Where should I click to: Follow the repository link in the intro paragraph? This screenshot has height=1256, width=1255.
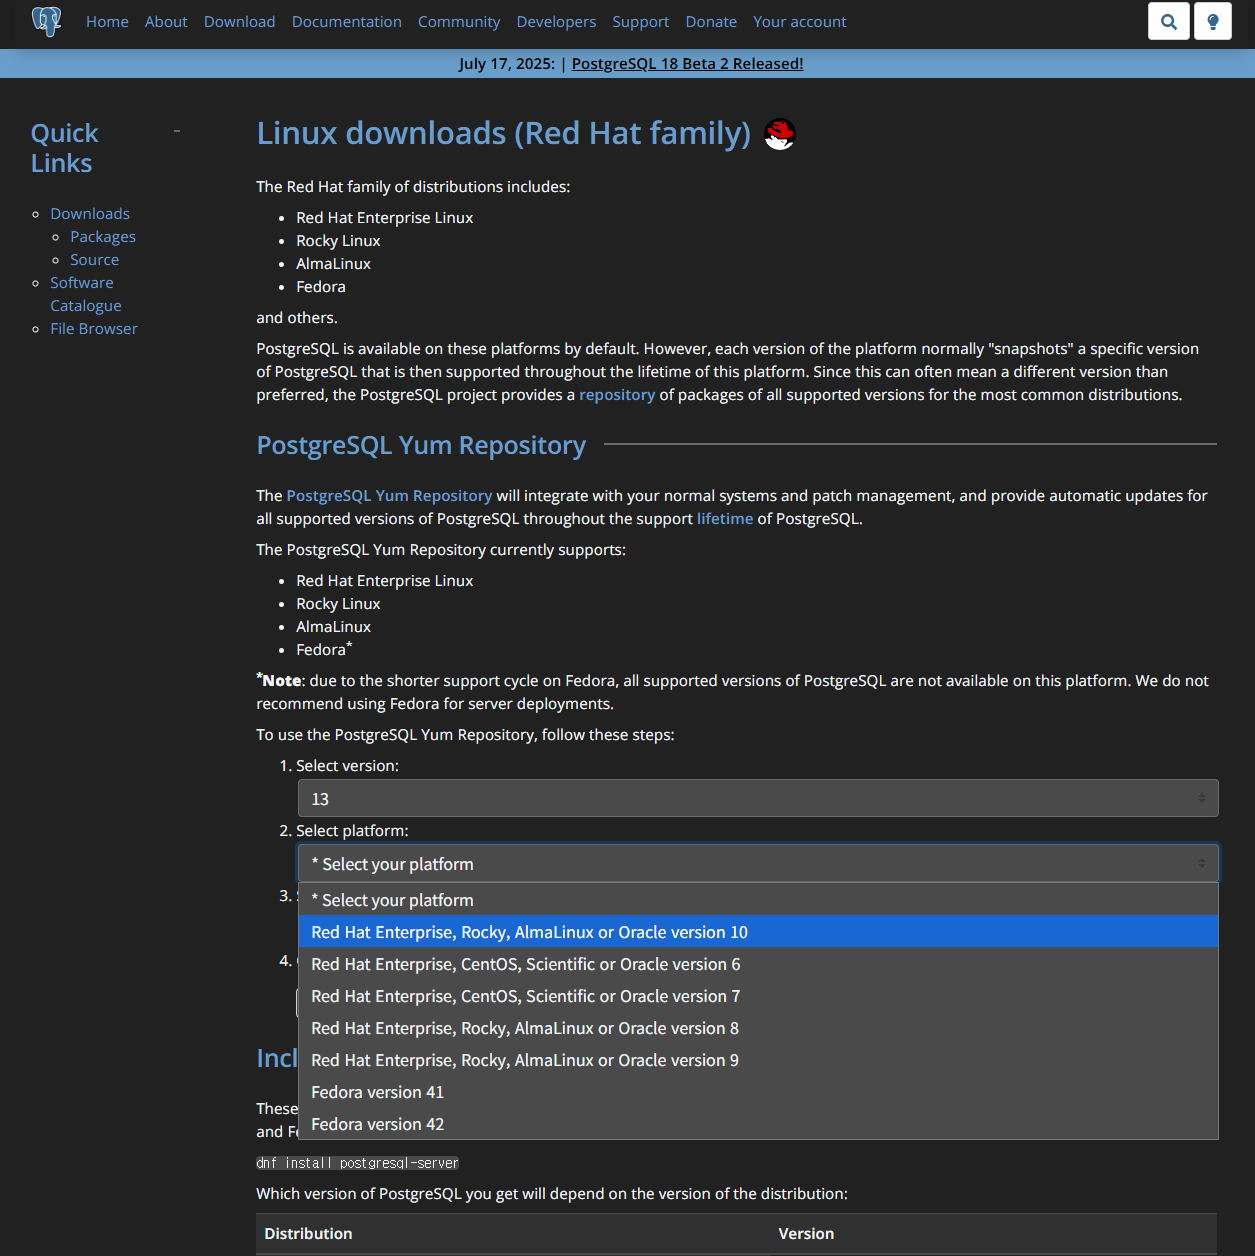pos(617,394)
